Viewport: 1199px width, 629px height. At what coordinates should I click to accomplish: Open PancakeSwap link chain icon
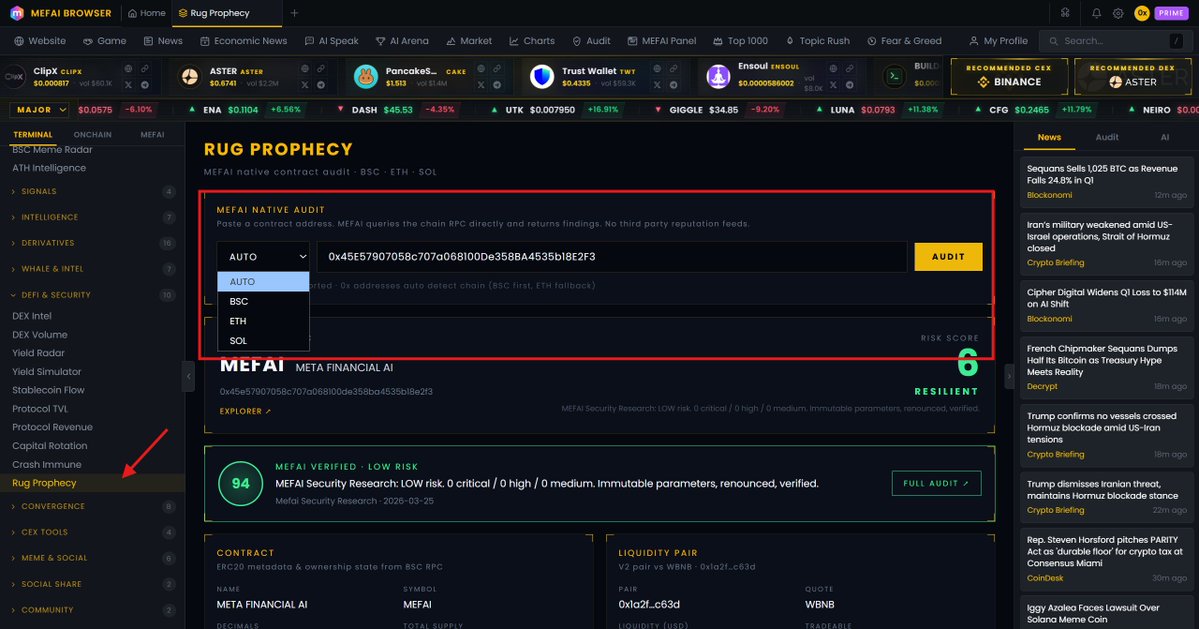[497, 69]
